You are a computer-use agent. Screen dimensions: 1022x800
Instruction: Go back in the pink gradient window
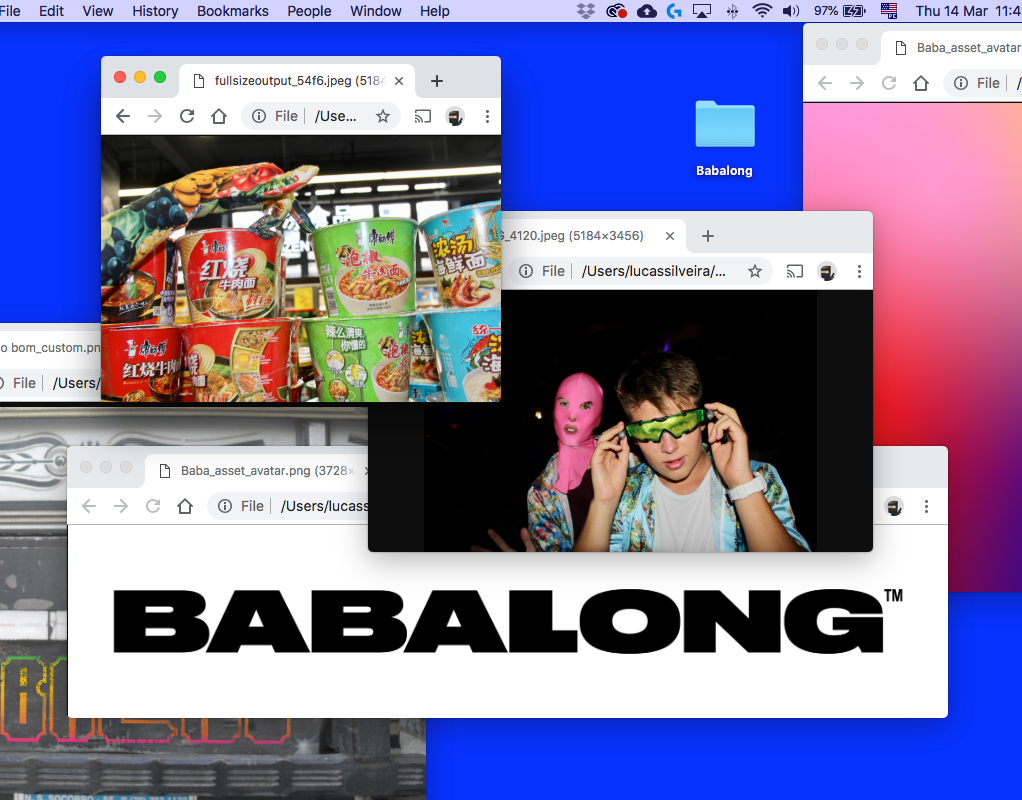(825, 83)
